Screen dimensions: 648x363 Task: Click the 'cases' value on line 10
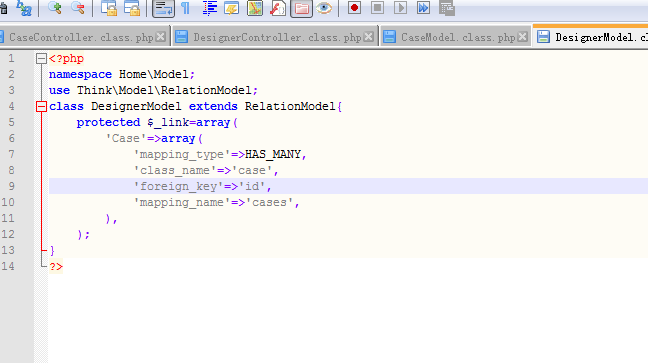point(269,203)
